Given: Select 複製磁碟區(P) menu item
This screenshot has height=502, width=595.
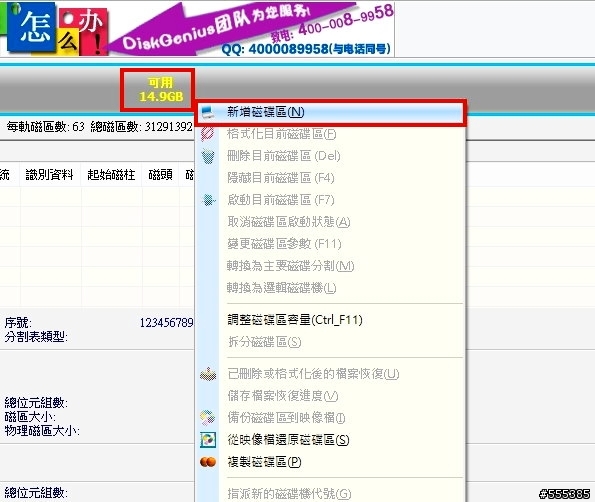Looking at the screenshot, I should pyautogui.click(x=264, y=462).
